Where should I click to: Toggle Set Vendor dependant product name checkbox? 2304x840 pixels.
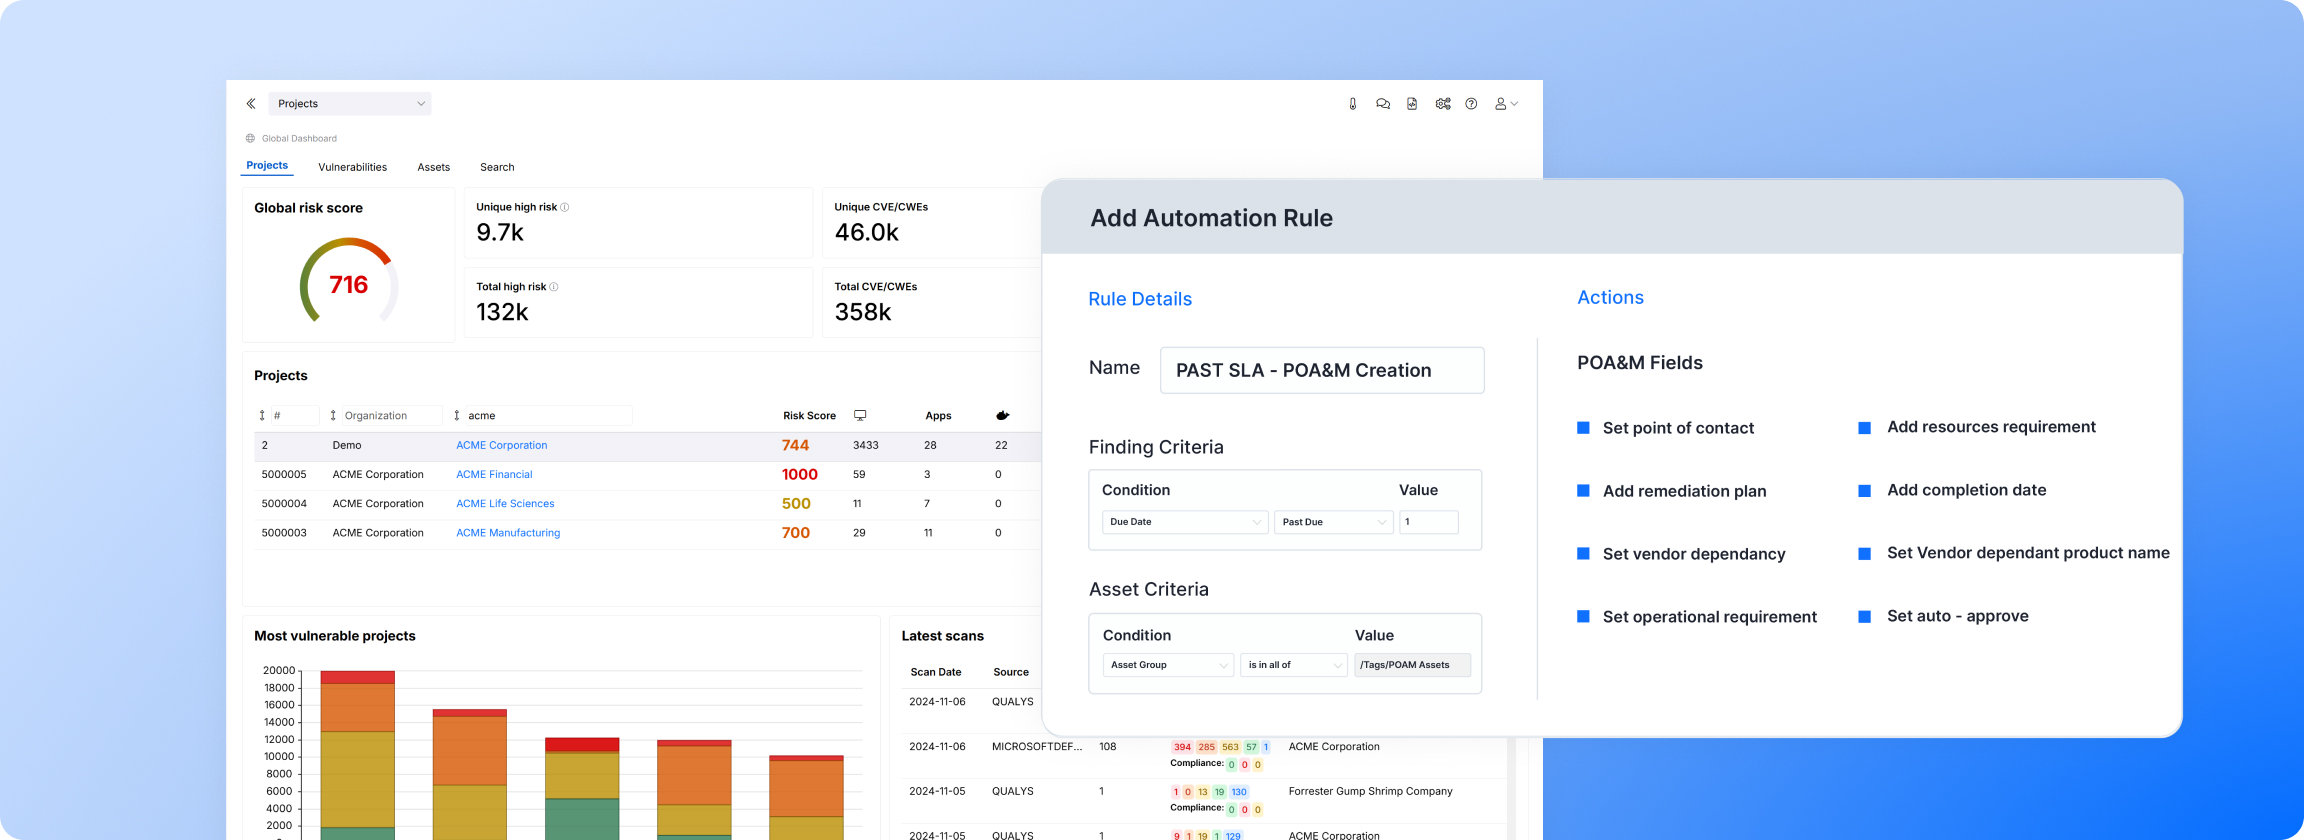tap(1864, 554)
